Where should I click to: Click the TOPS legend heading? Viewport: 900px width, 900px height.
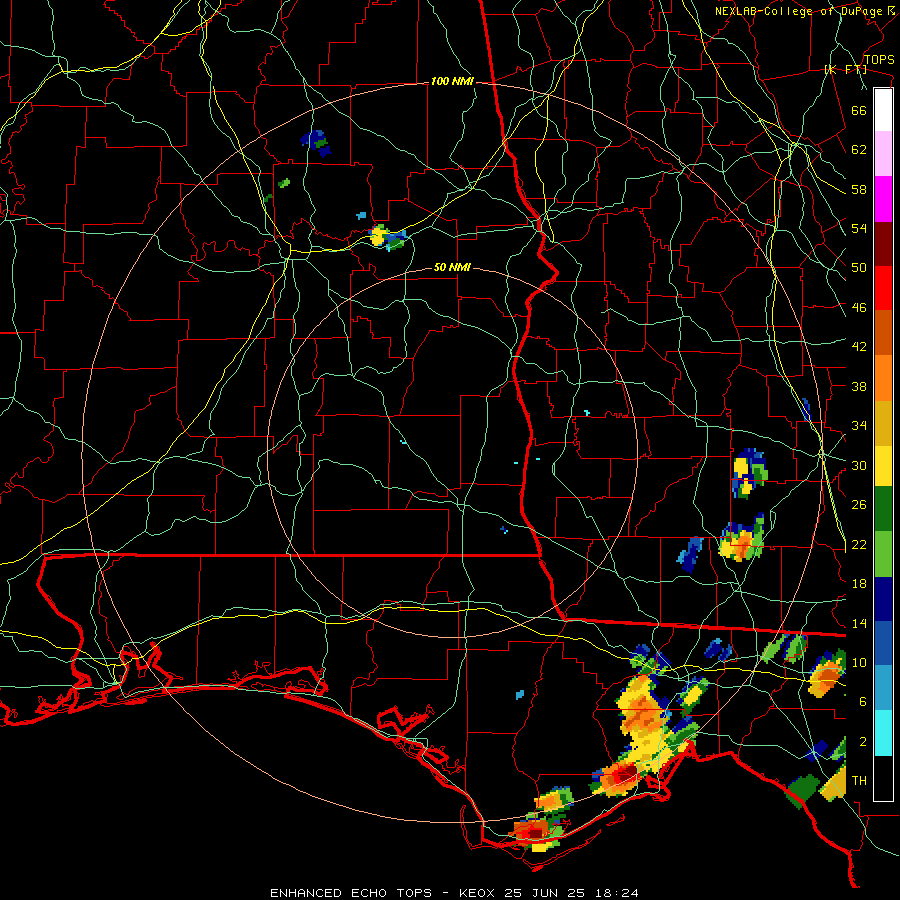point(879,60)
